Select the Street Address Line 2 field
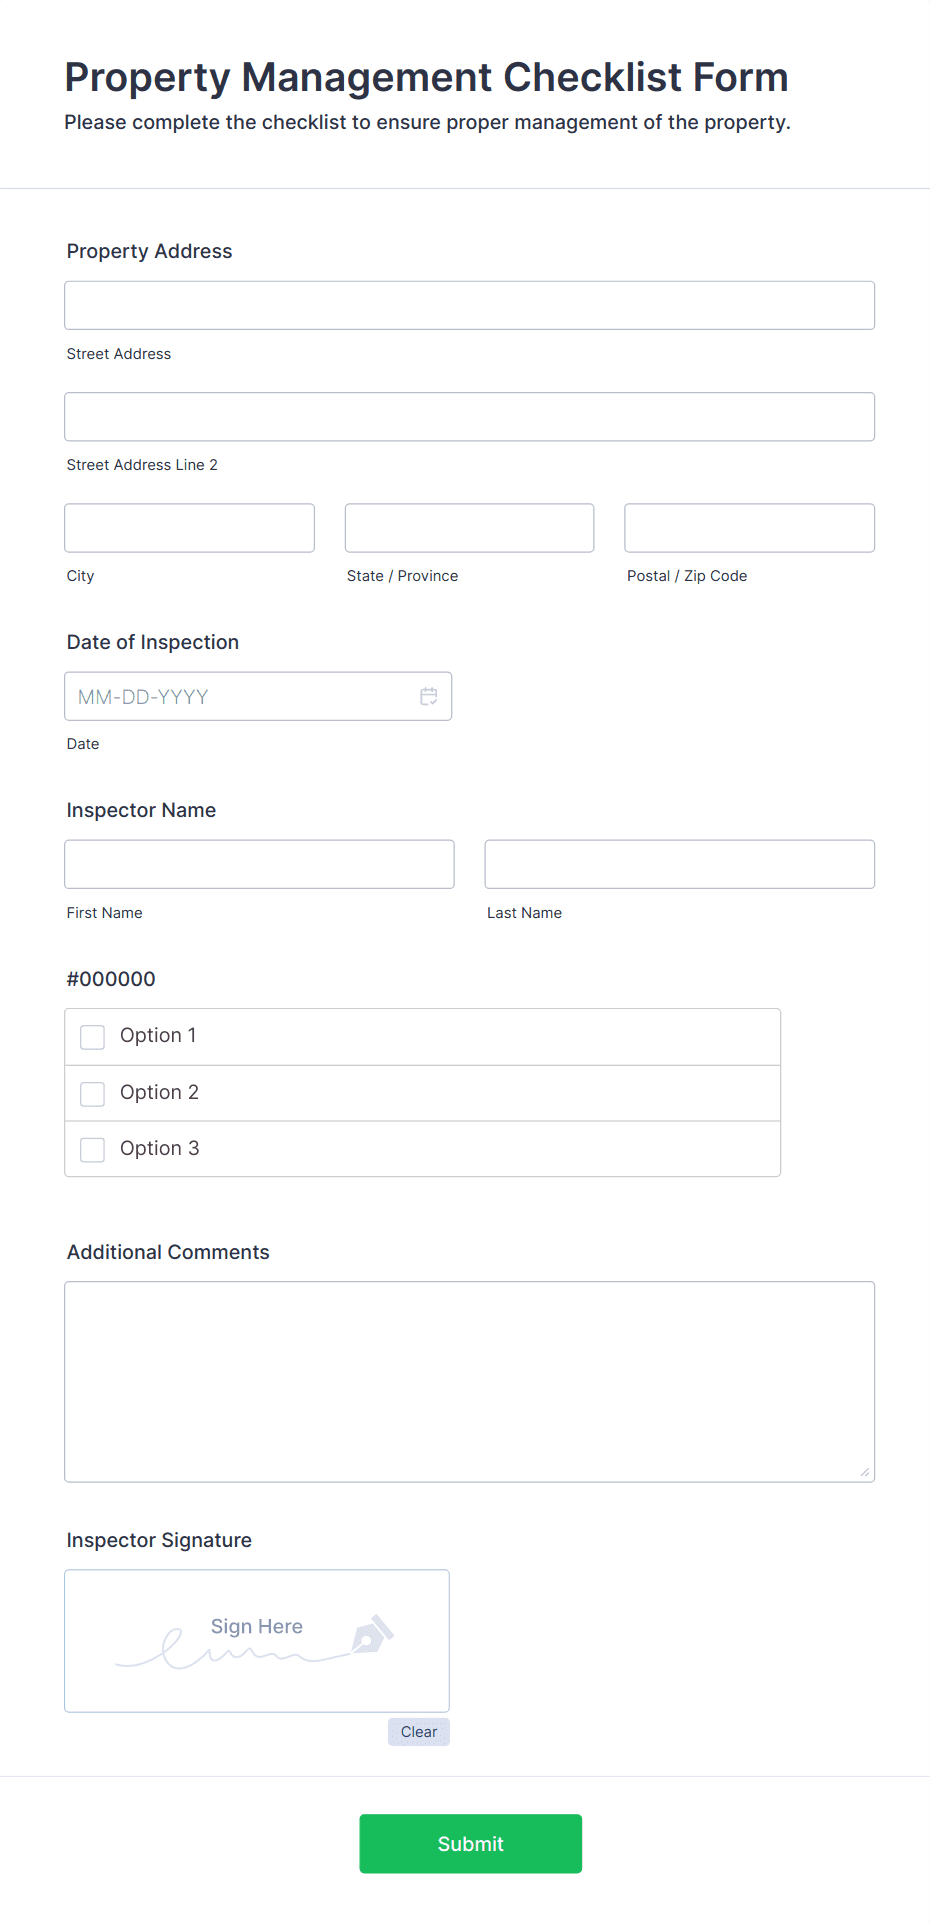Image resolution: width=930 pixels, height=1923 pixels. [469, 416]
